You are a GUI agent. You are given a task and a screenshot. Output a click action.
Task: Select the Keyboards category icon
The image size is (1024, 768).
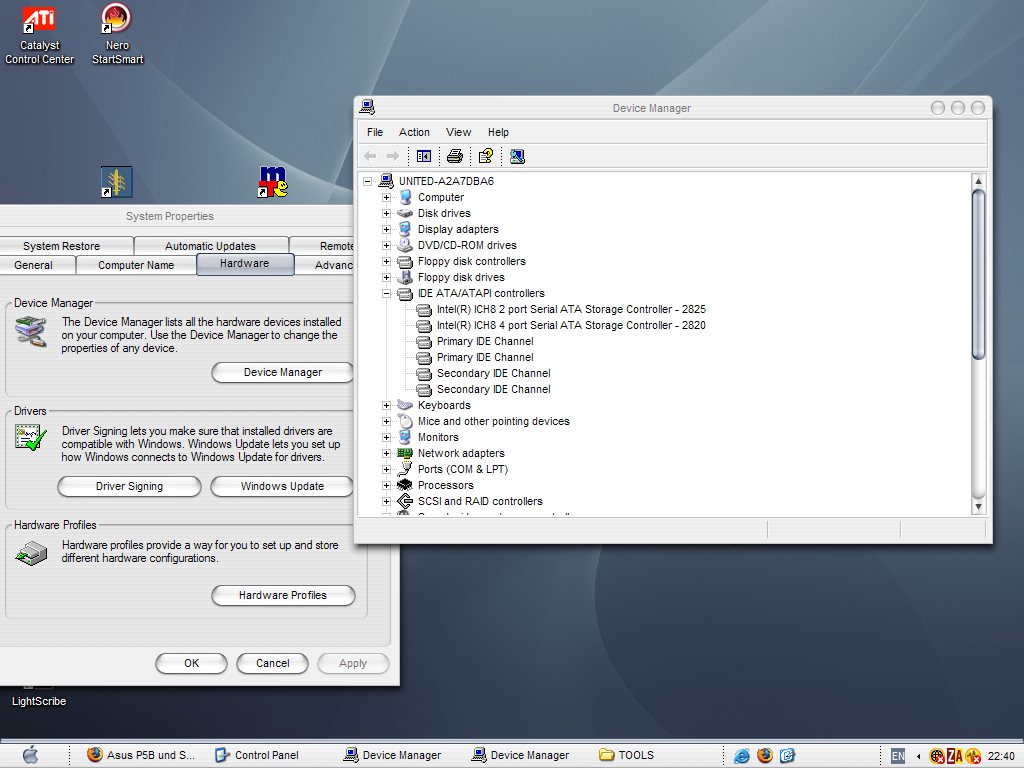(405, 405)
